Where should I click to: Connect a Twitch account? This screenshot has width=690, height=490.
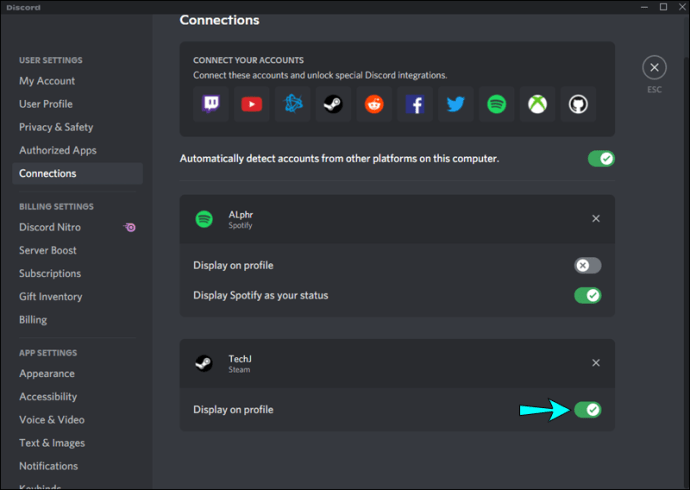209,103
